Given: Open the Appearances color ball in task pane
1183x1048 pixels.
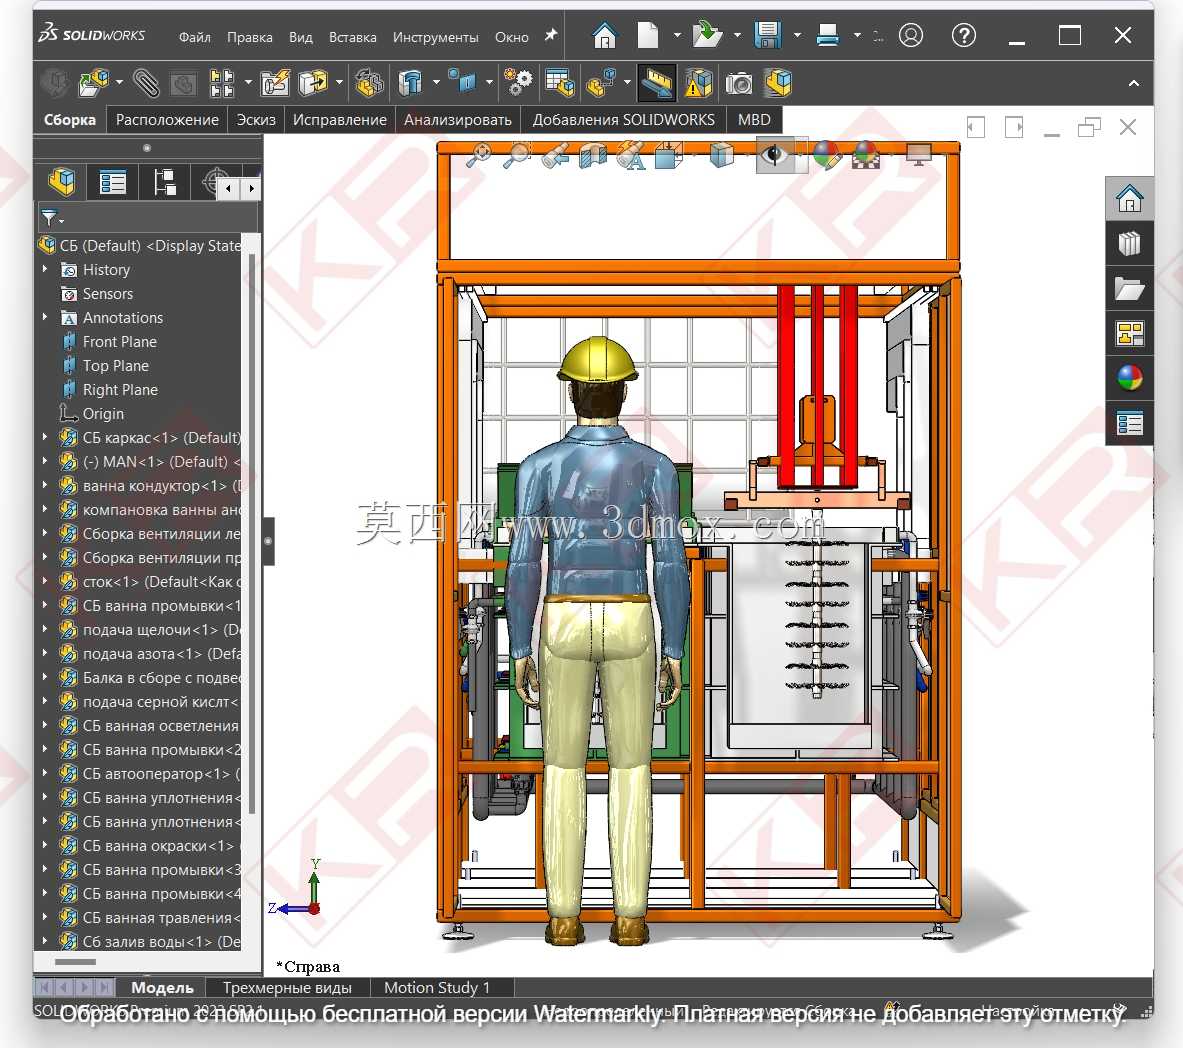Looking at the screenshot, I should click(x=1129, y=378).
